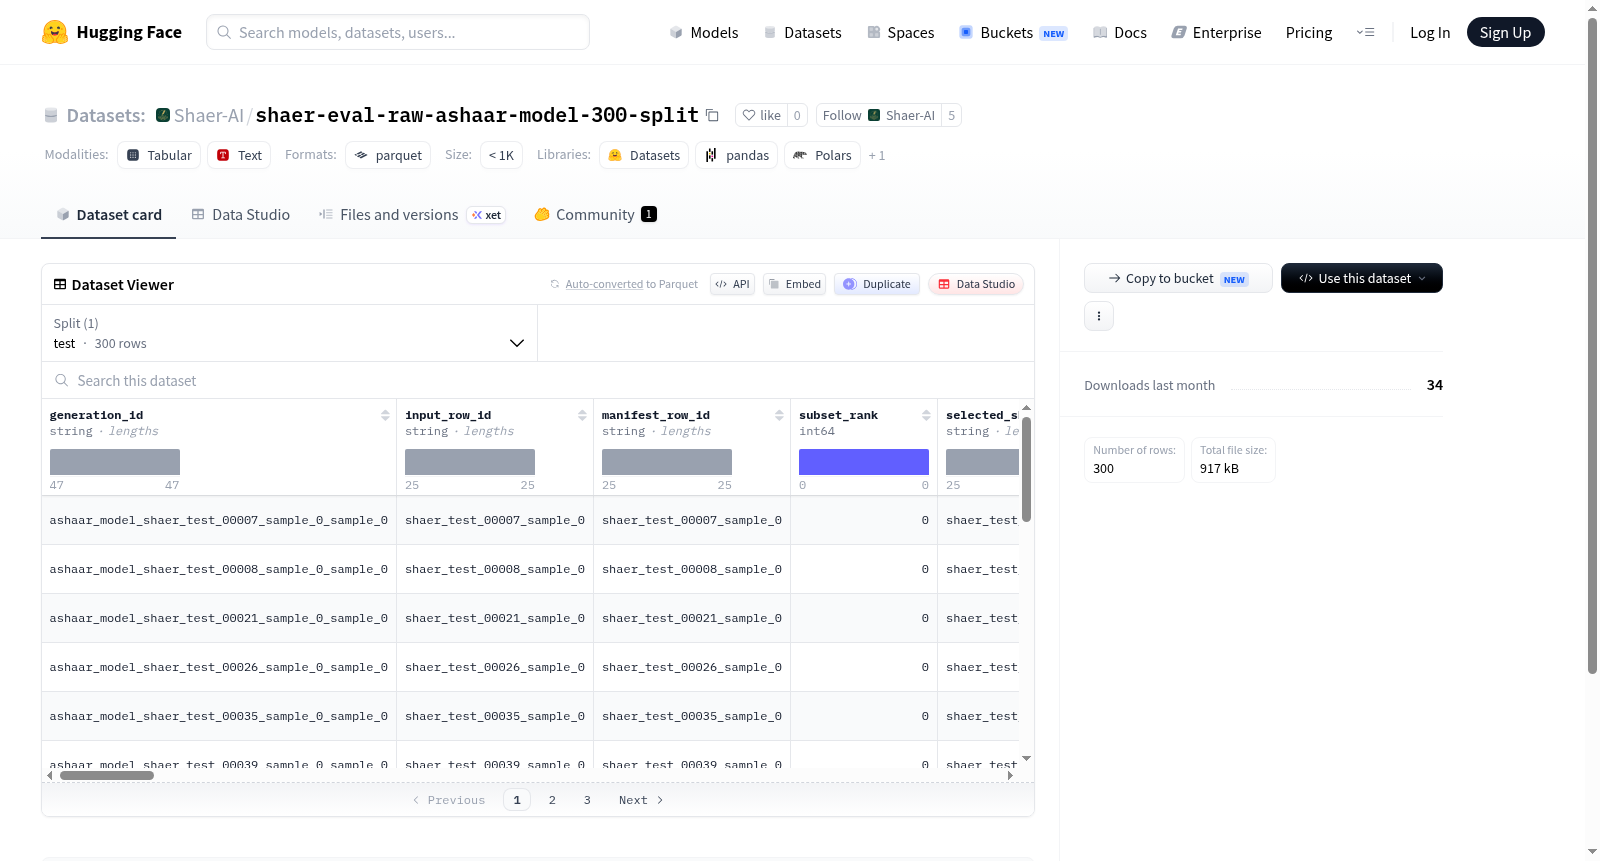Follow the Shaer-AI organization
This screenshot has width=1600, height=861.
(x=879, y=115)
